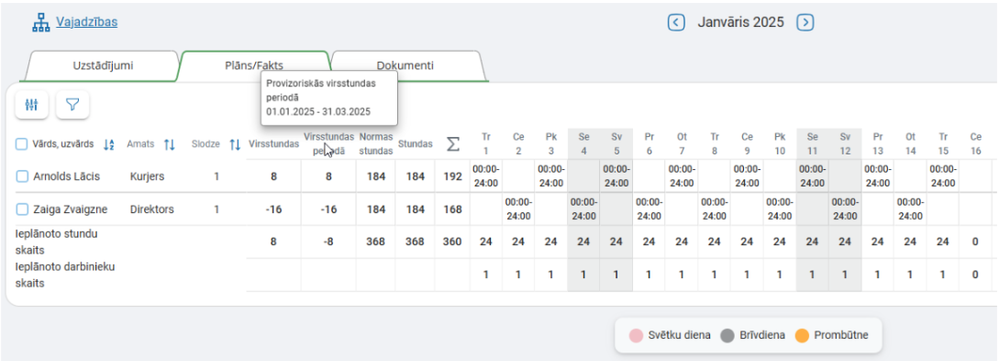
Task: Click the Se 4 weekend day header
Action: (x=584, y=144)
